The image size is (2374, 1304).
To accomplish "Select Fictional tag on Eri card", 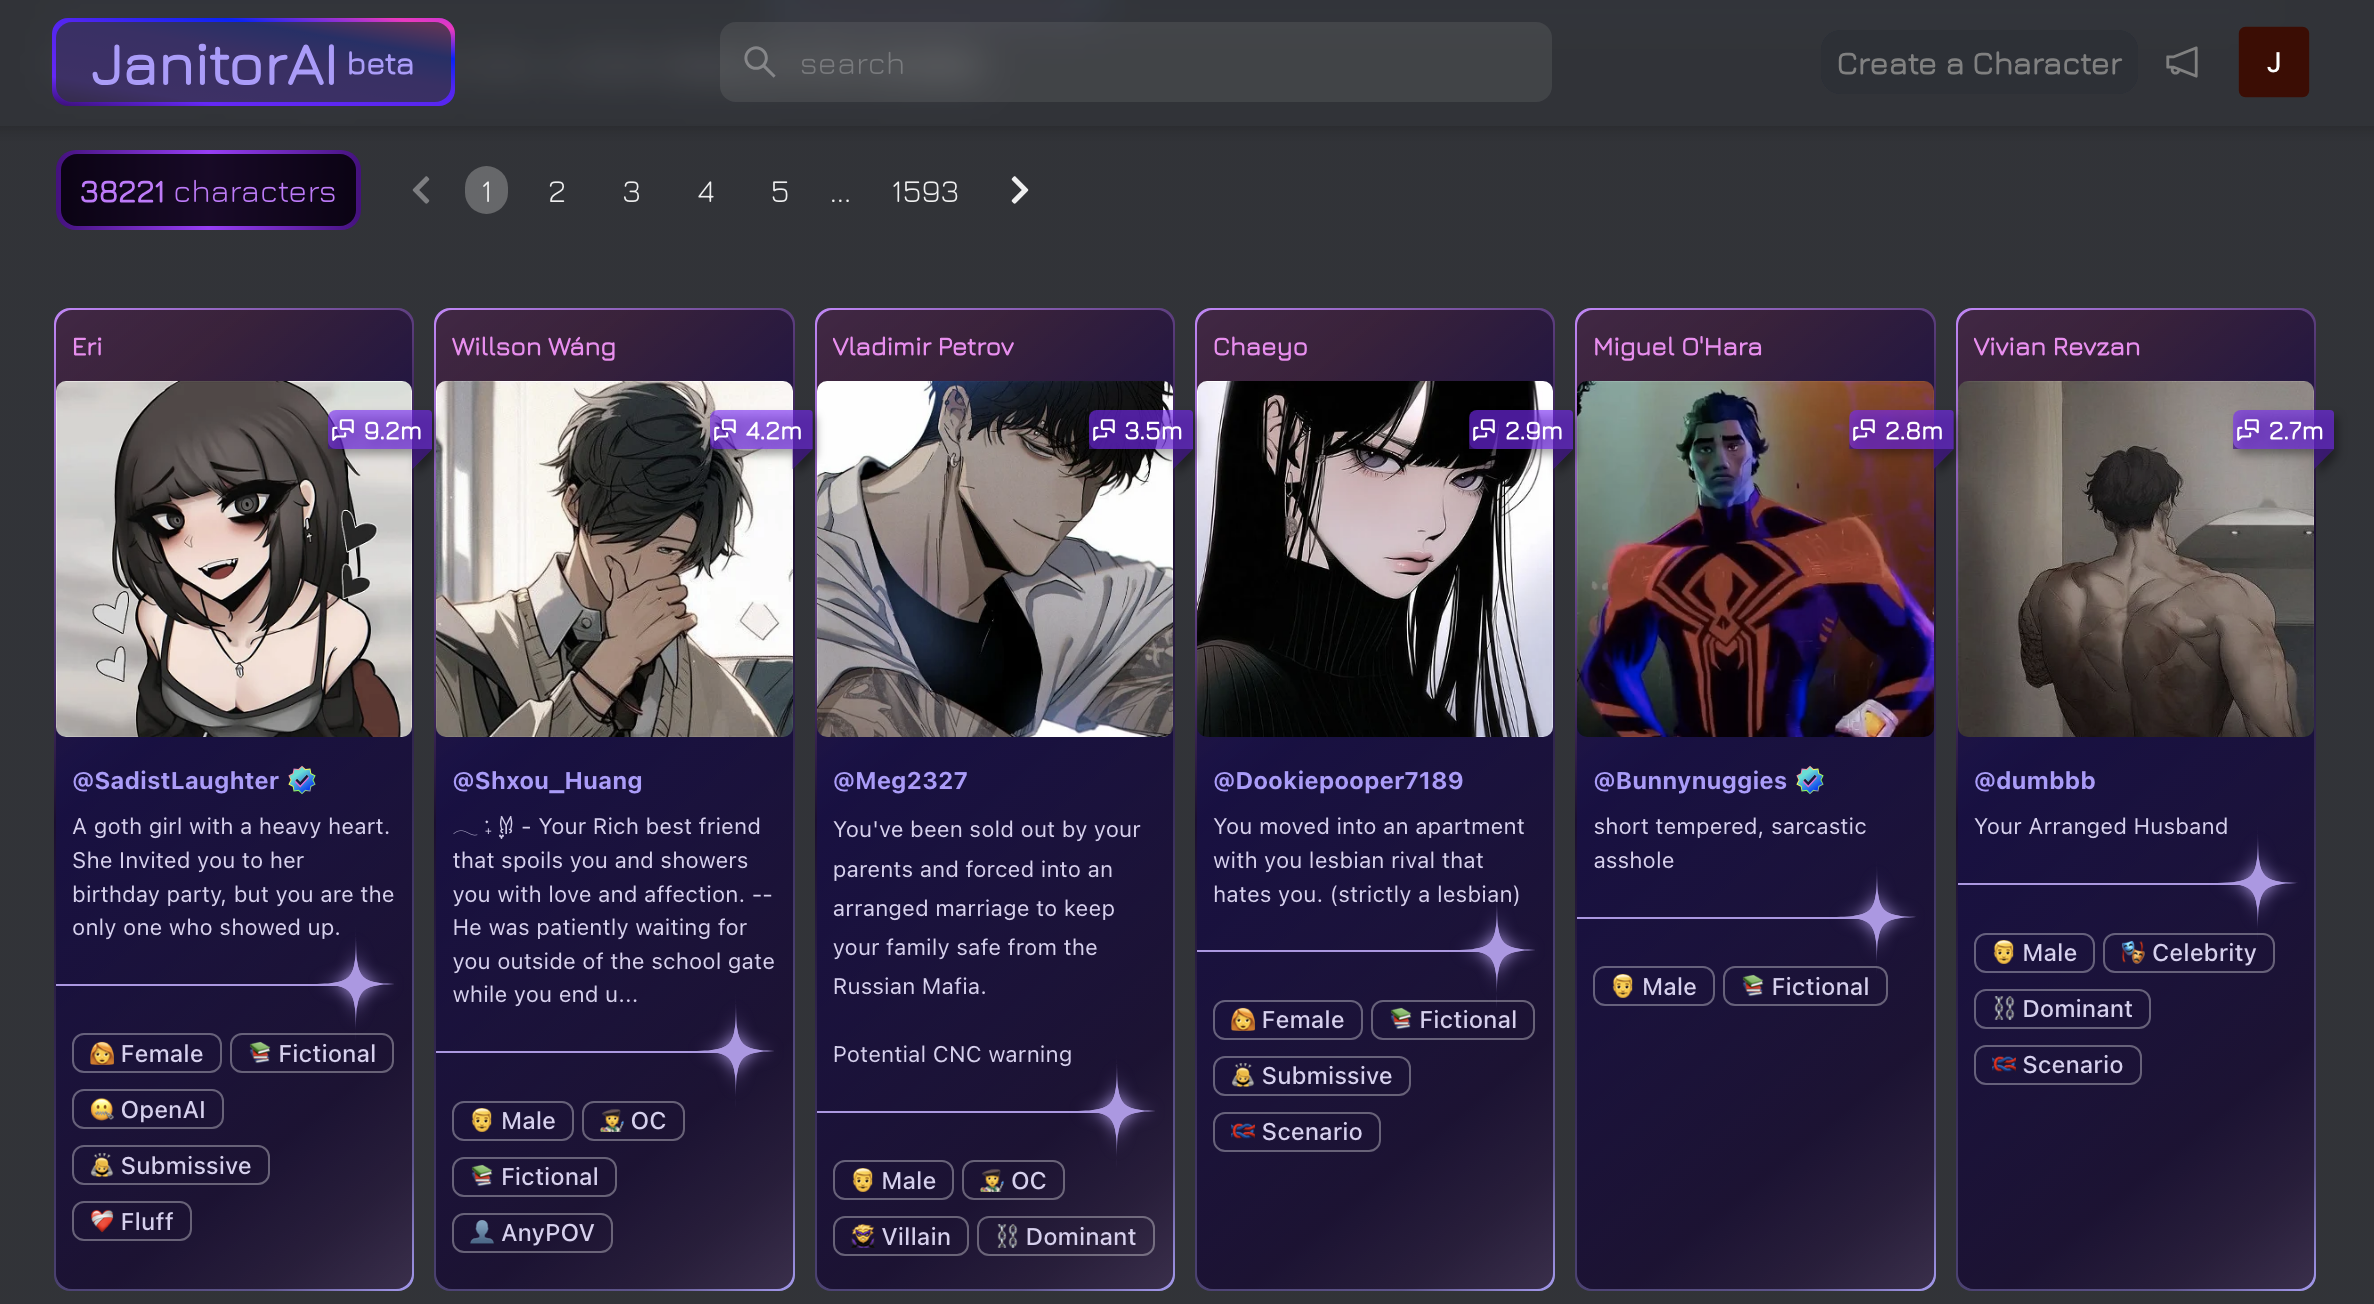I will 312,1053.
